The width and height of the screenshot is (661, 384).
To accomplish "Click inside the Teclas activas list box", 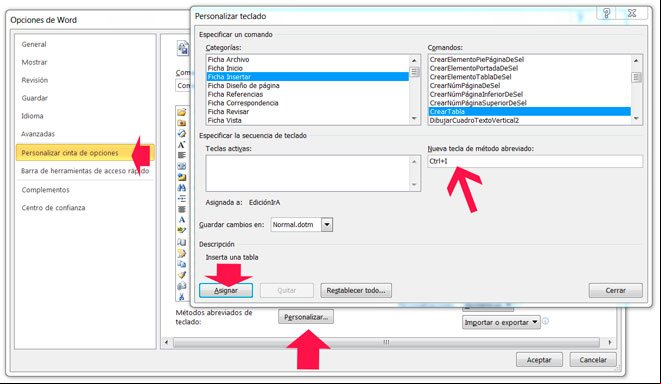I will tap(308, 173).
